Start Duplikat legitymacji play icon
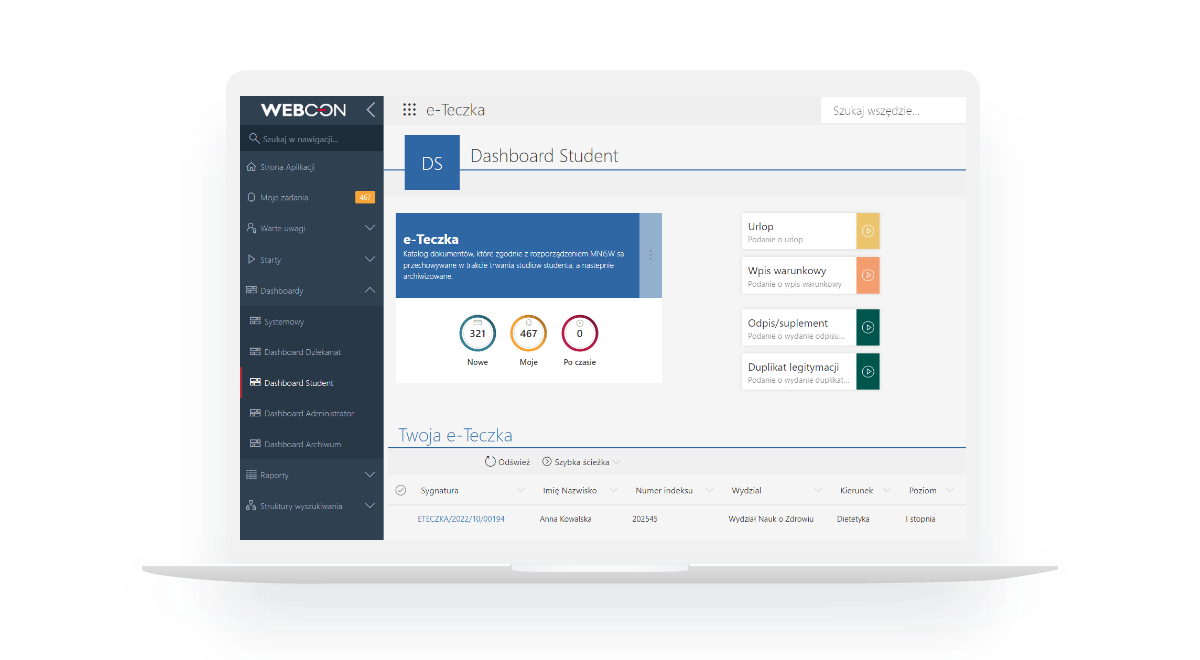1200x660 pixels. pos(868,371)
